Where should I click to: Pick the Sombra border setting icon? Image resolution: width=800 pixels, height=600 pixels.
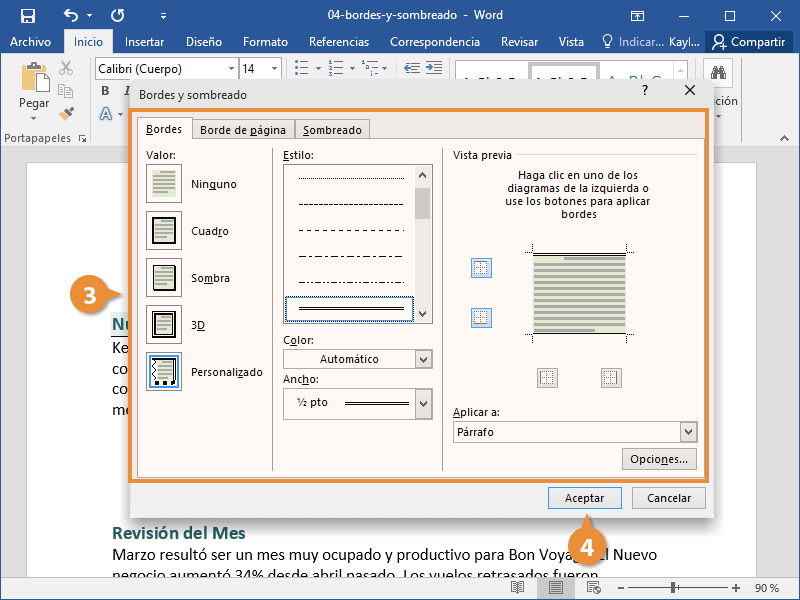coord(164,278)
